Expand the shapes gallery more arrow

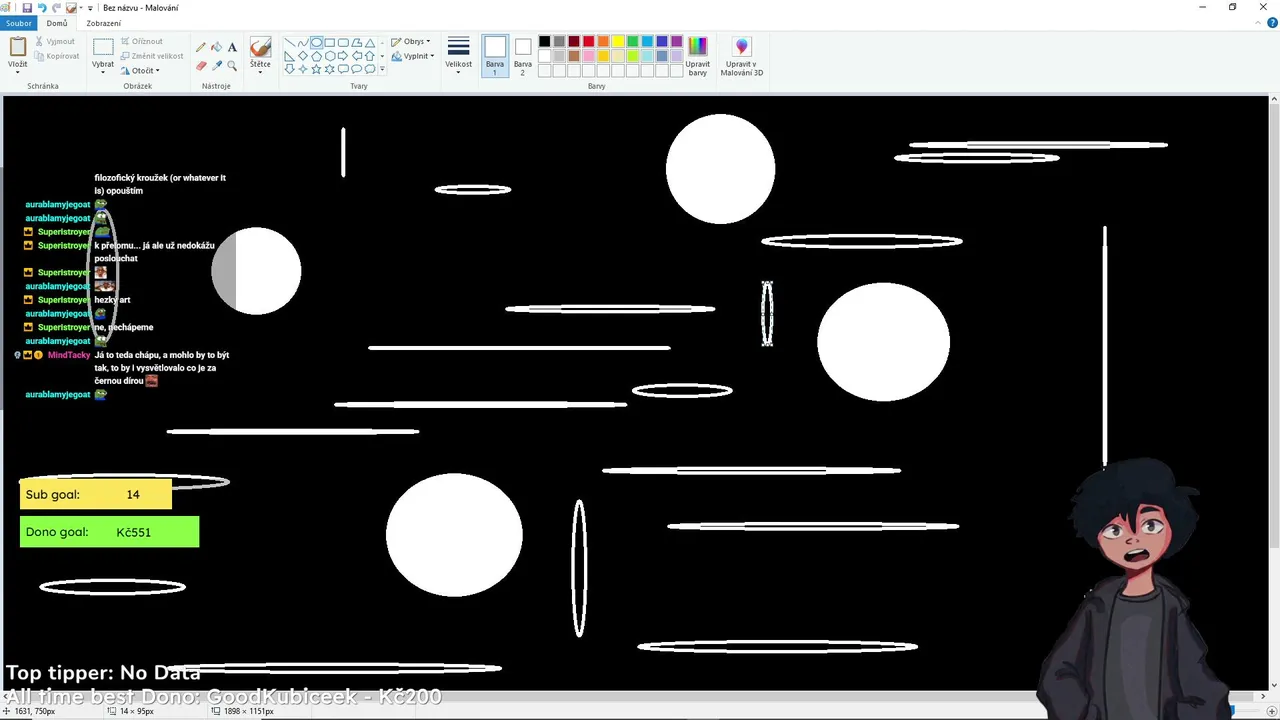[382, 69]
